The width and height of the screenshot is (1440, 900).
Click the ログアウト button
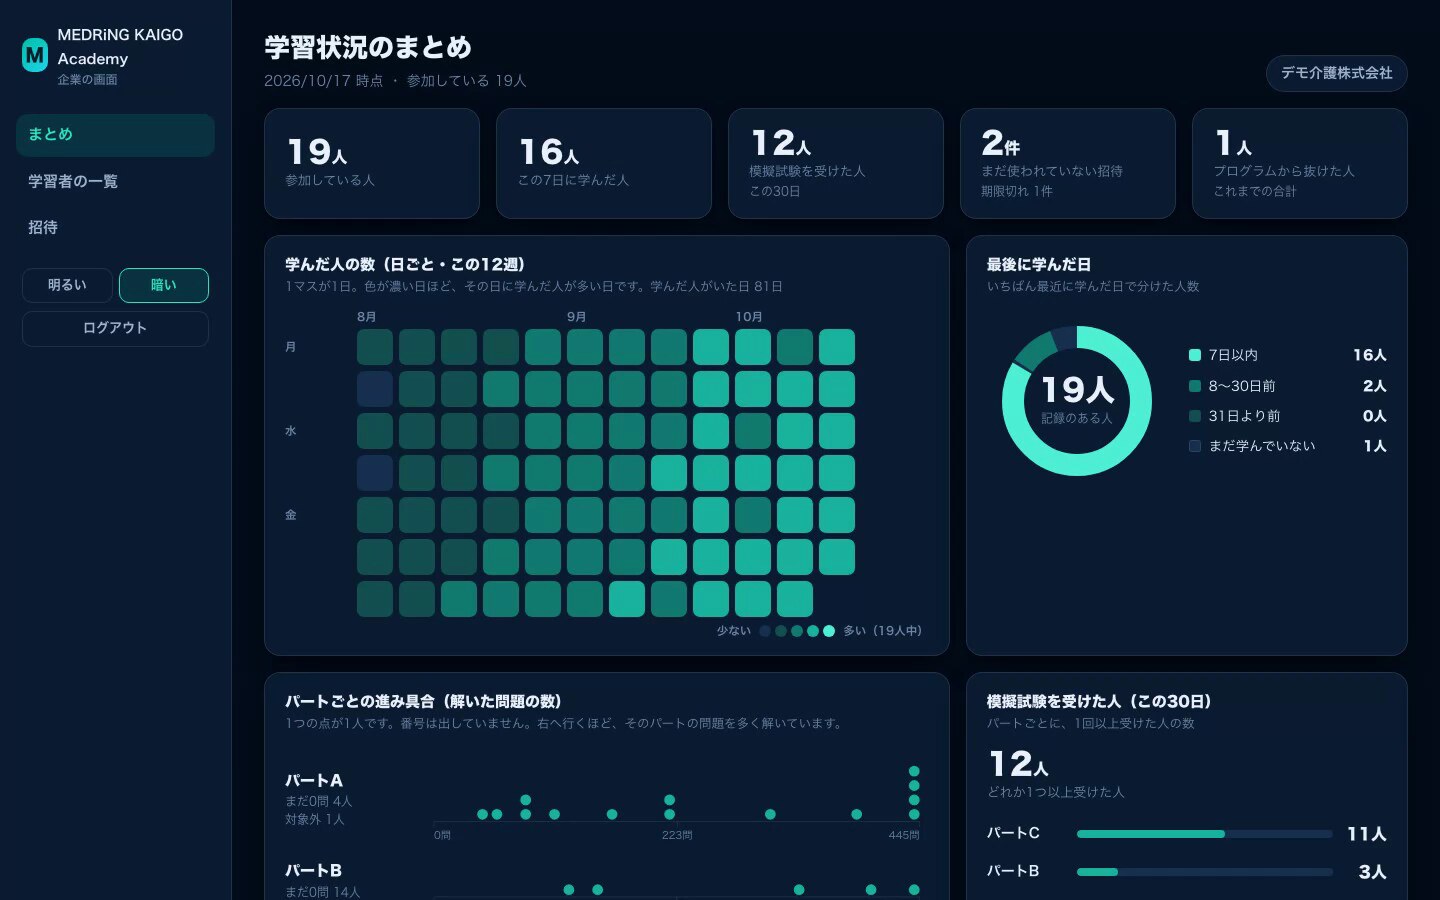(x=115, y=328)
